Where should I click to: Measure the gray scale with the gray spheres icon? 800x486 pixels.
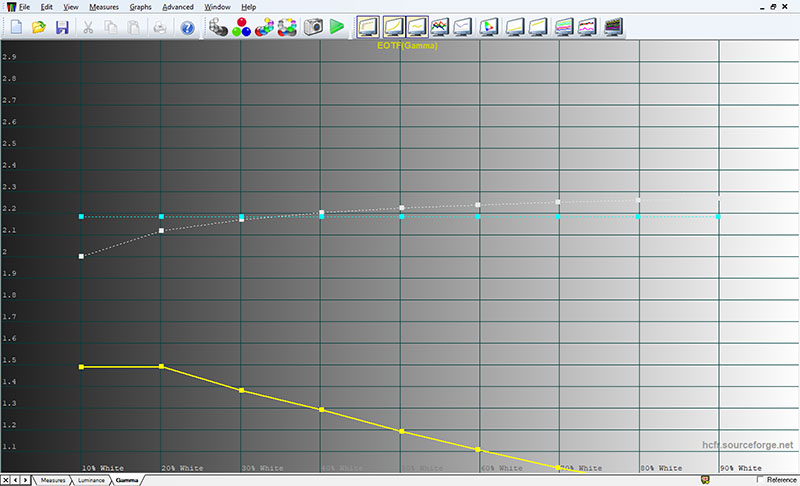tap(218, 27)
